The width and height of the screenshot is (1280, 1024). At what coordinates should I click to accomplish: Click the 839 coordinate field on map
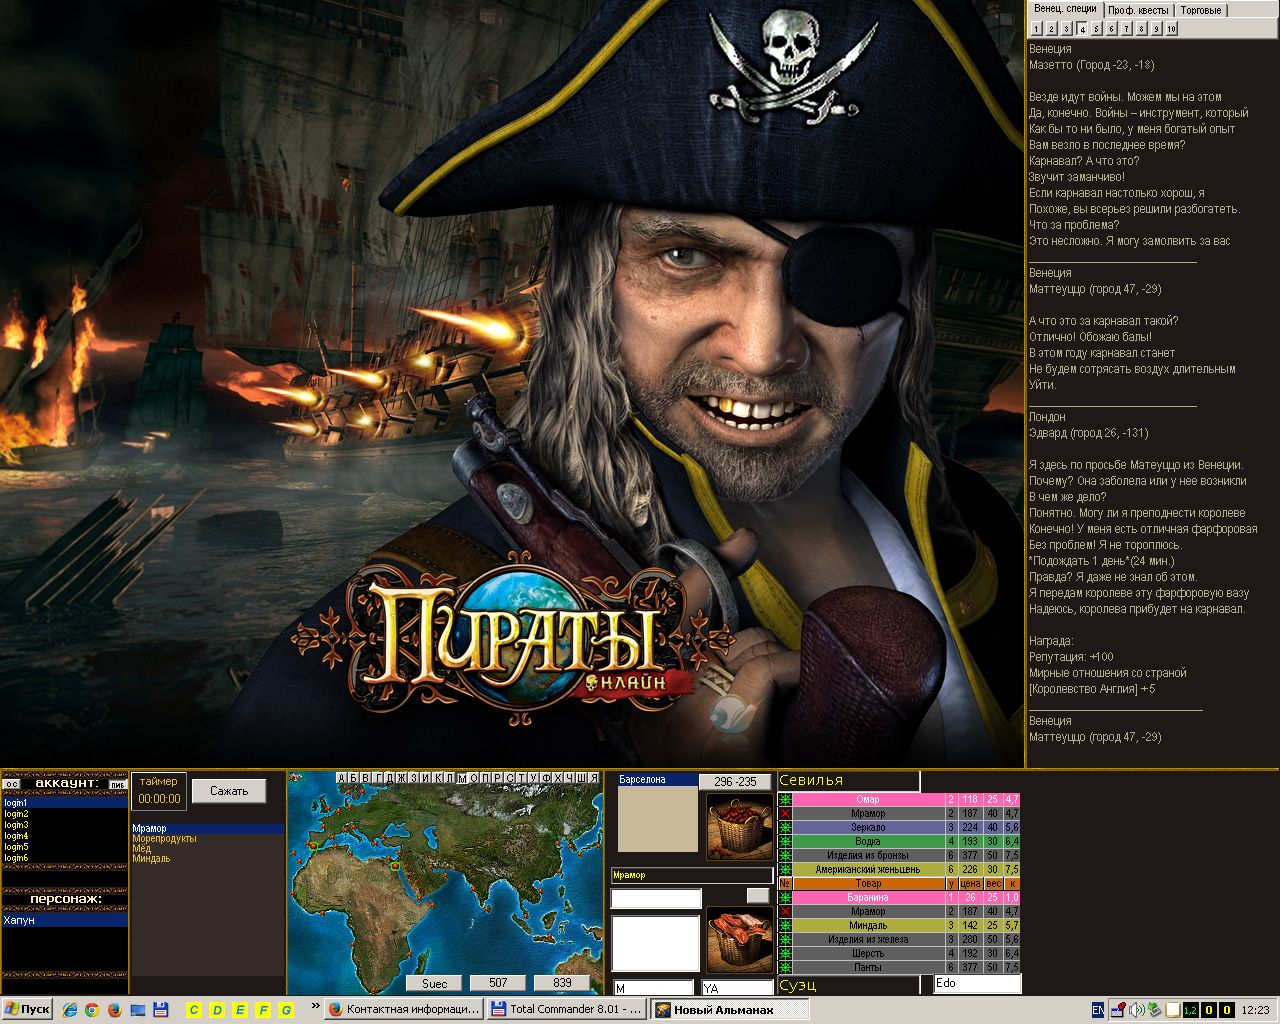point(562,983)
